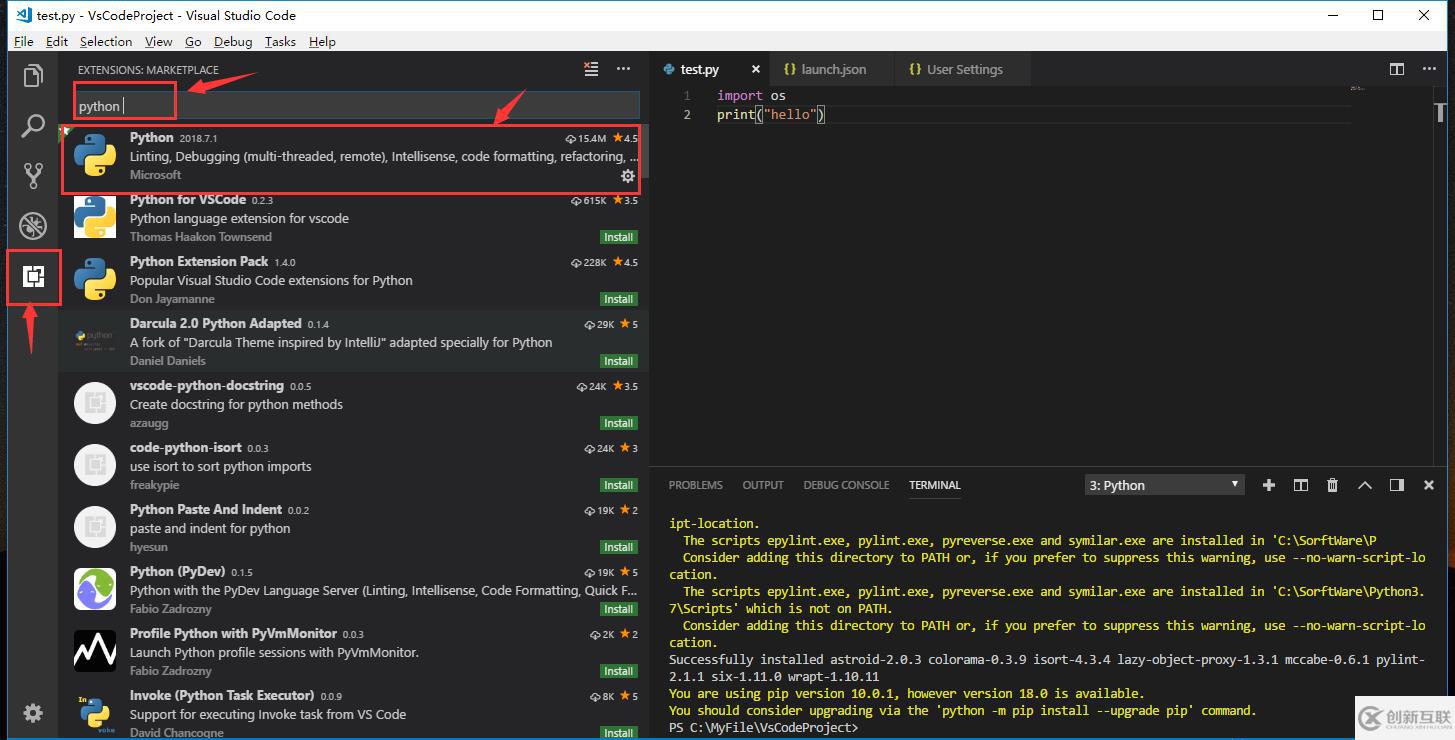Move the panel to the right
The image size is (1455, 740).
point(1397,485)
